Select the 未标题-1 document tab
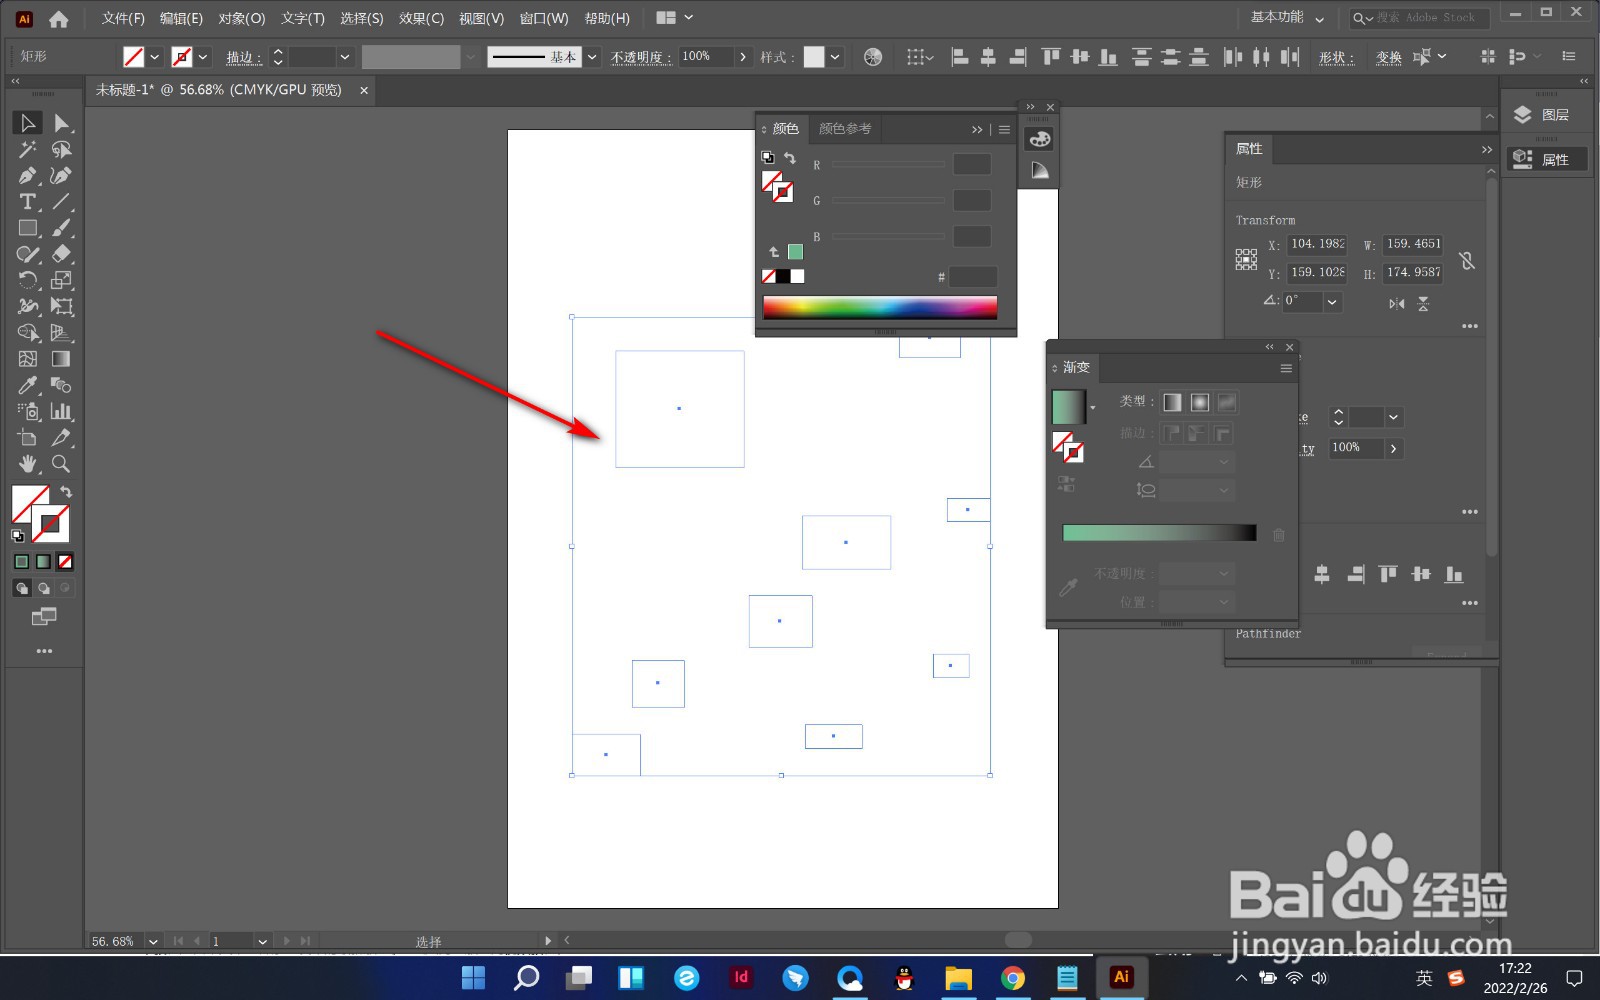1600x1000 pixels. coord(218,90)
